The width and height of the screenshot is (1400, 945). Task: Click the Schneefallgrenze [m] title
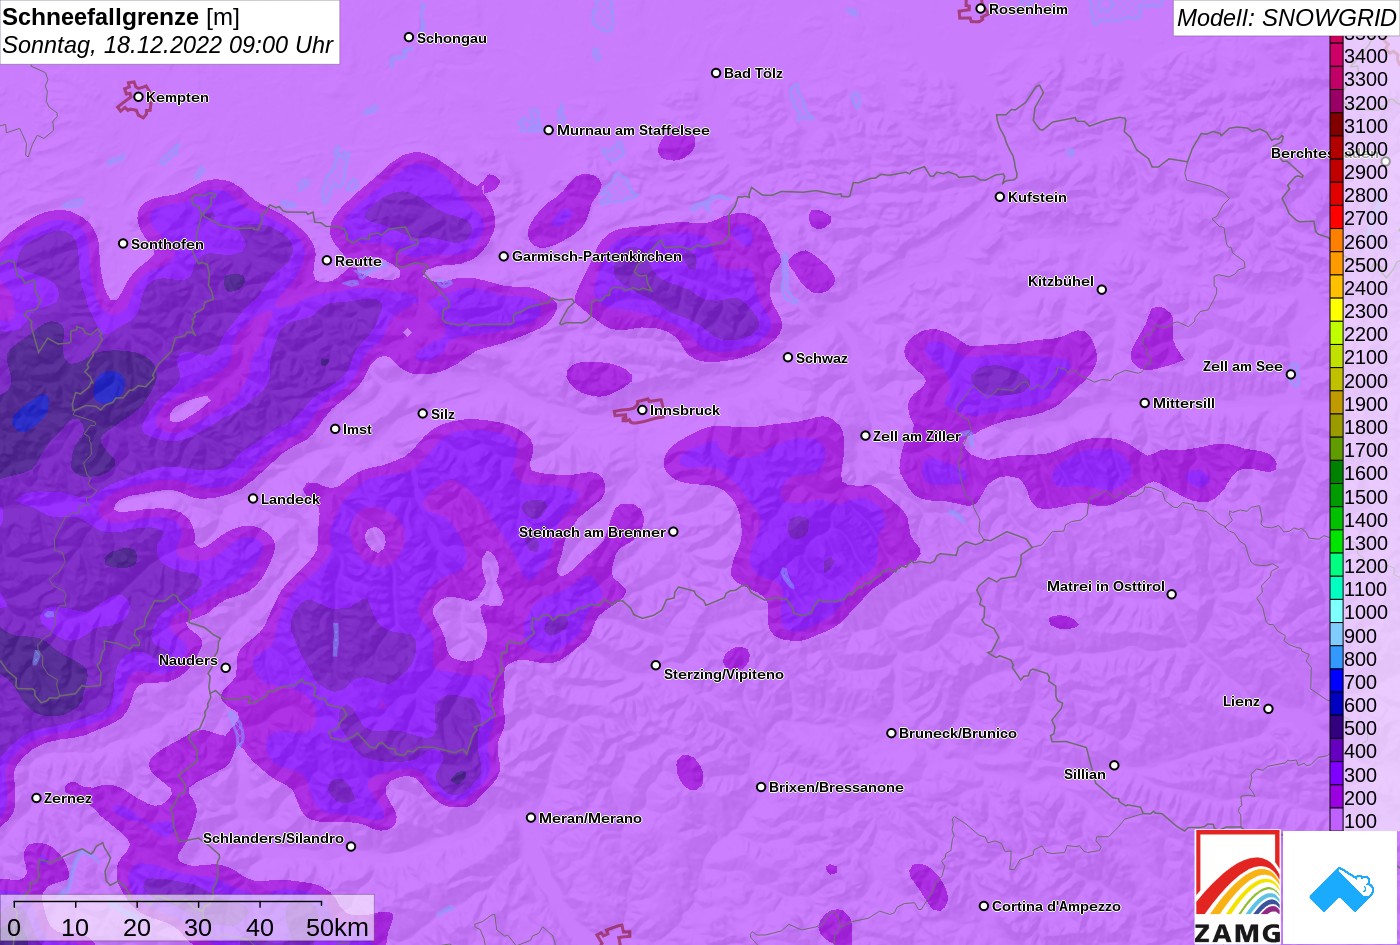pyautogui.click(x=121, y=17)
